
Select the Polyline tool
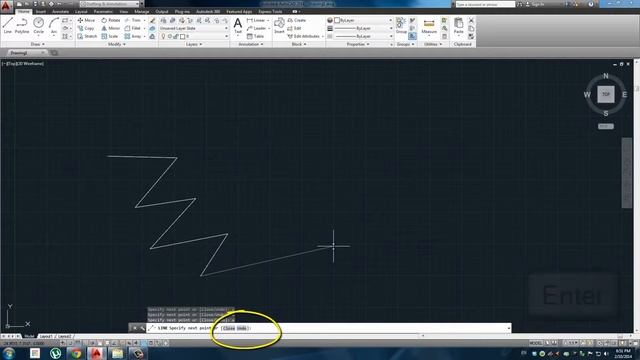(22, 25)
